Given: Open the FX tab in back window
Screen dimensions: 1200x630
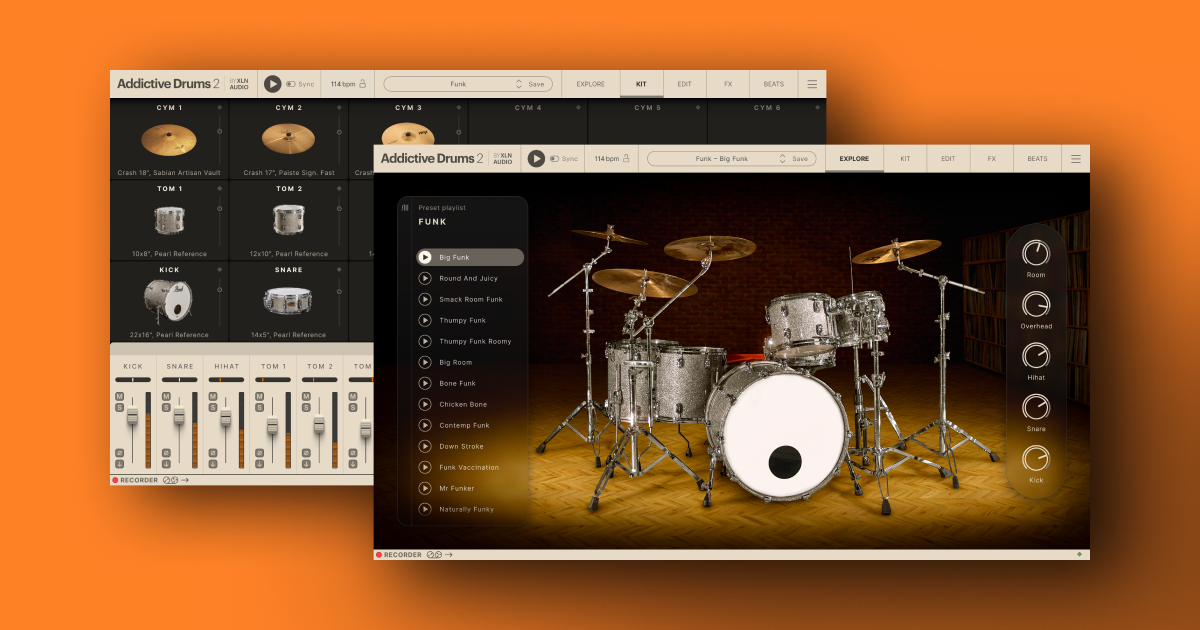Looking at the screenshot, I should 728,84.
